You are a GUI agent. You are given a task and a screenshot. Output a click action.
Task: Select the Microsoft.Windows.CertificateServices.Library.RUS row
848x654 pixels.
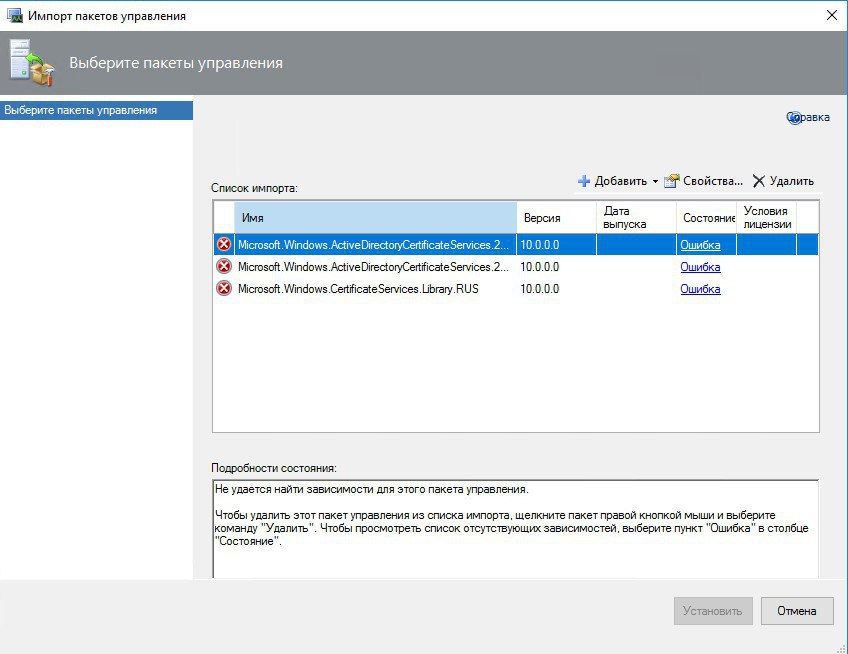click(x=515, y=289)
